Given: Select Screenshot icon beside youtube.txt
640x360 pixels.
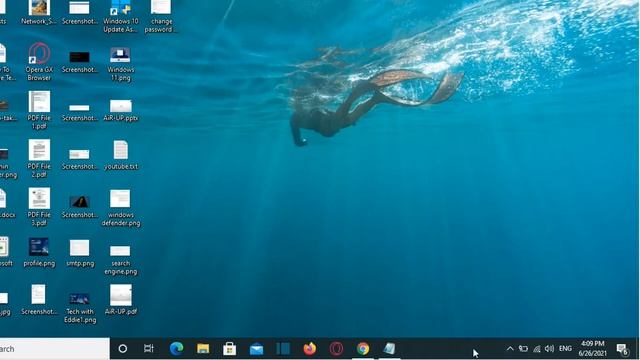Looking at the screenshot, I should (x=80, y=160).
